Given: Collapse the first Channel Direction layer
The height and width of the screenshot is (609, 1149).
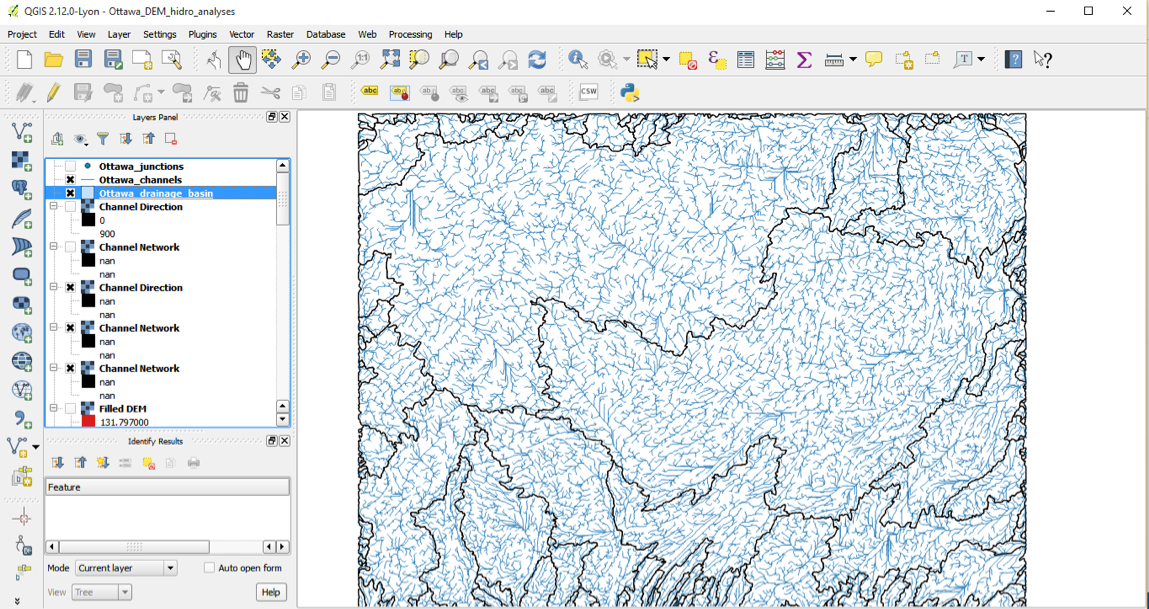Looking at the screenshot, I should point(54,207).
